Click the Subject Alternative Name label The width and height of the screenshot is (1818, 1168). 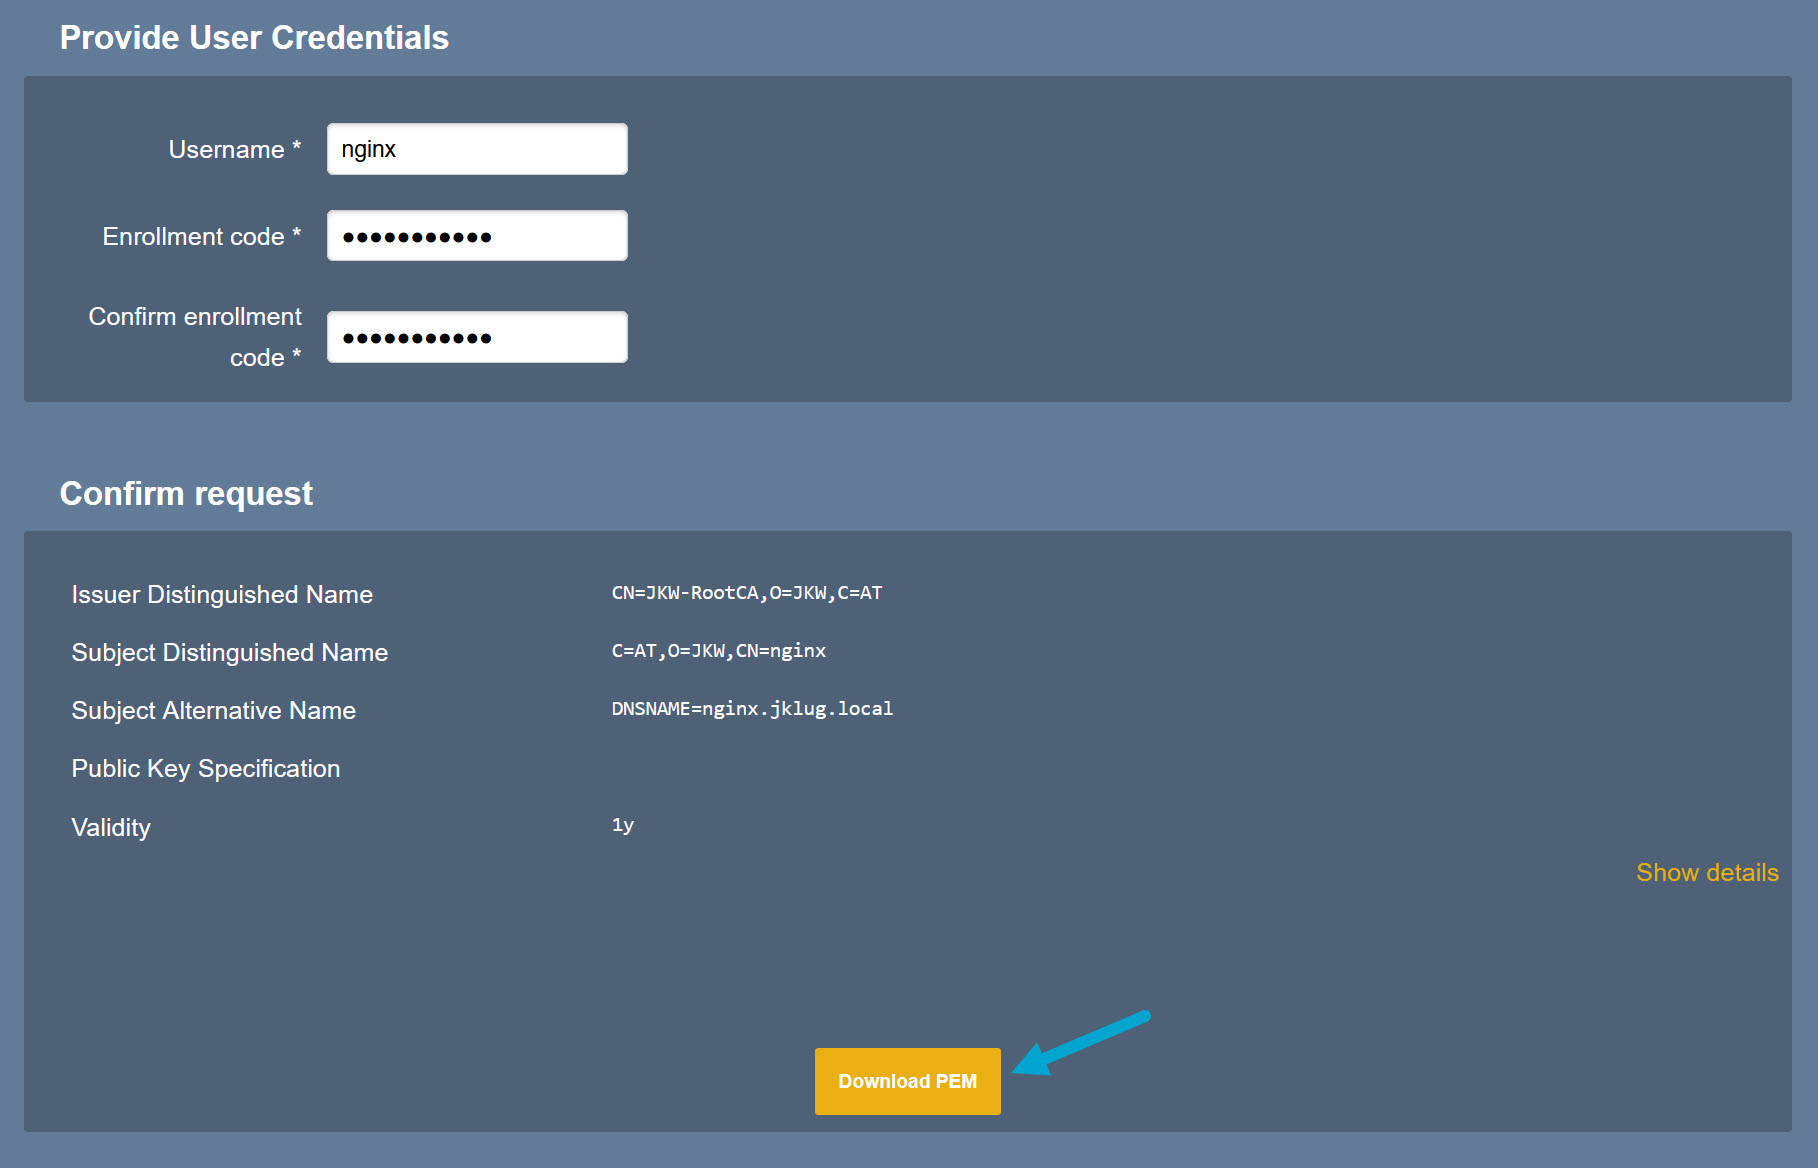coord(213,711)
